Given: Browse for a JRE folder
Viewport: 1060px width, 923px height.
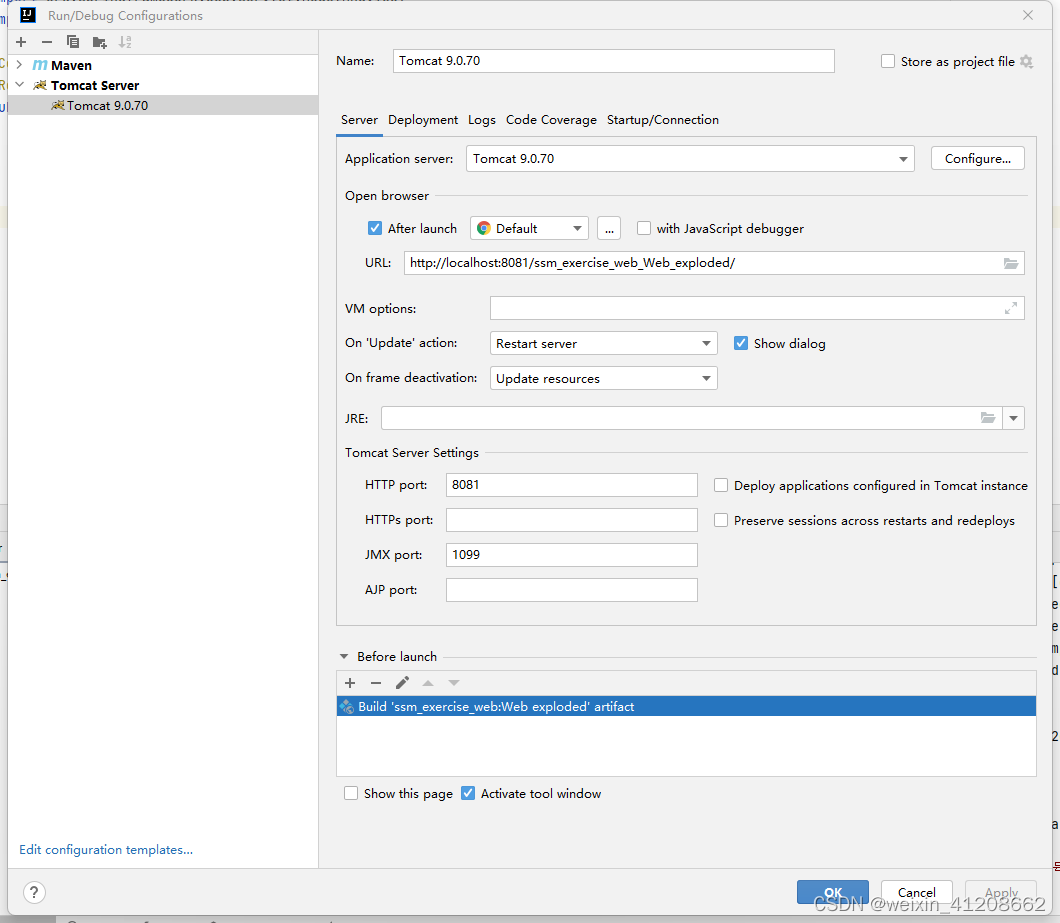Looking at the screenshot, I should (x=988, y=418).
